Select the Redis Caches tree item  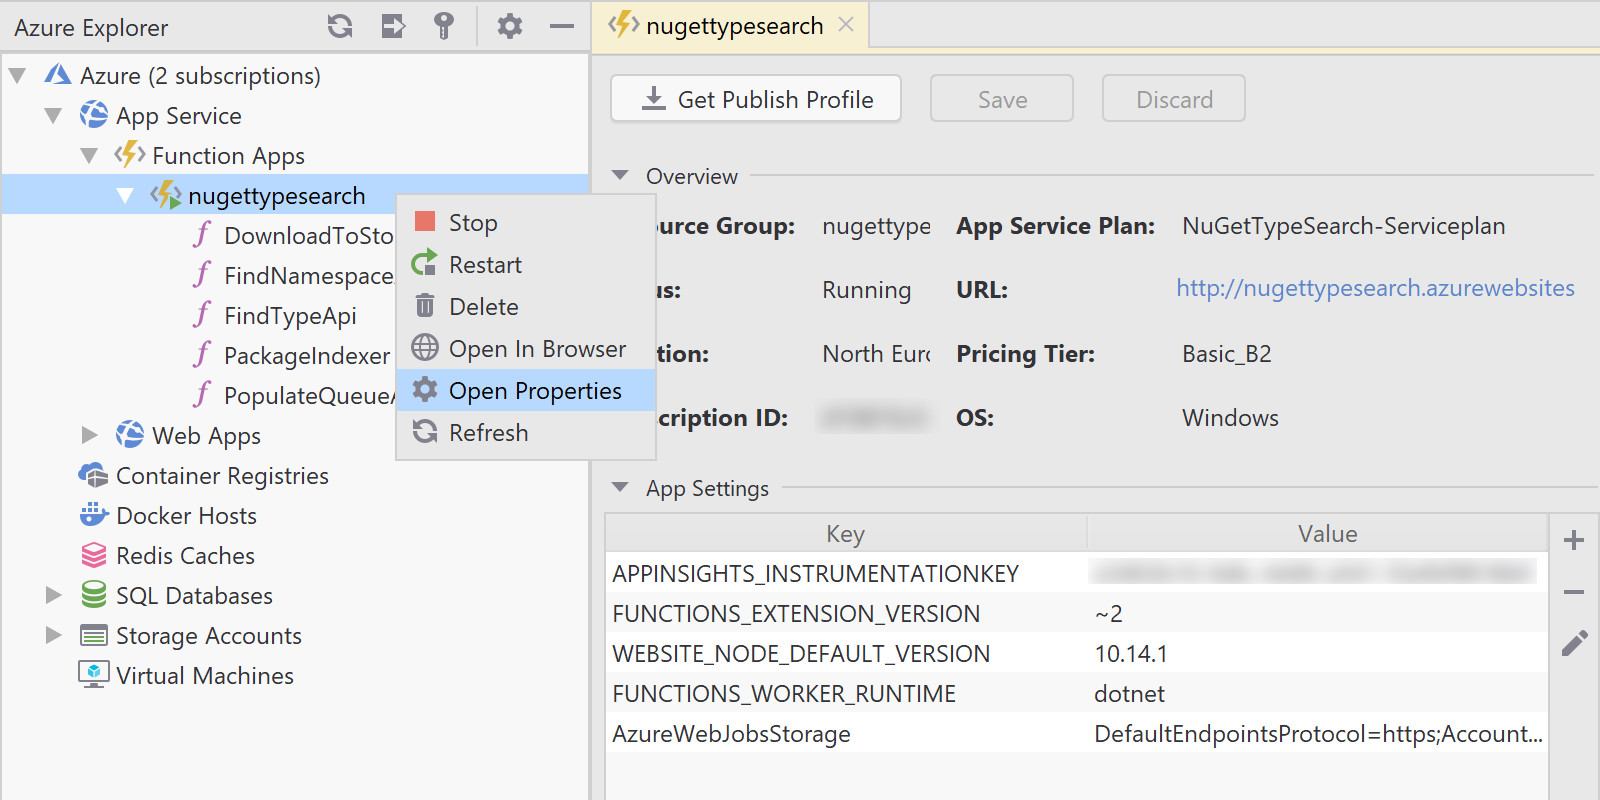[x=185, y=555]
